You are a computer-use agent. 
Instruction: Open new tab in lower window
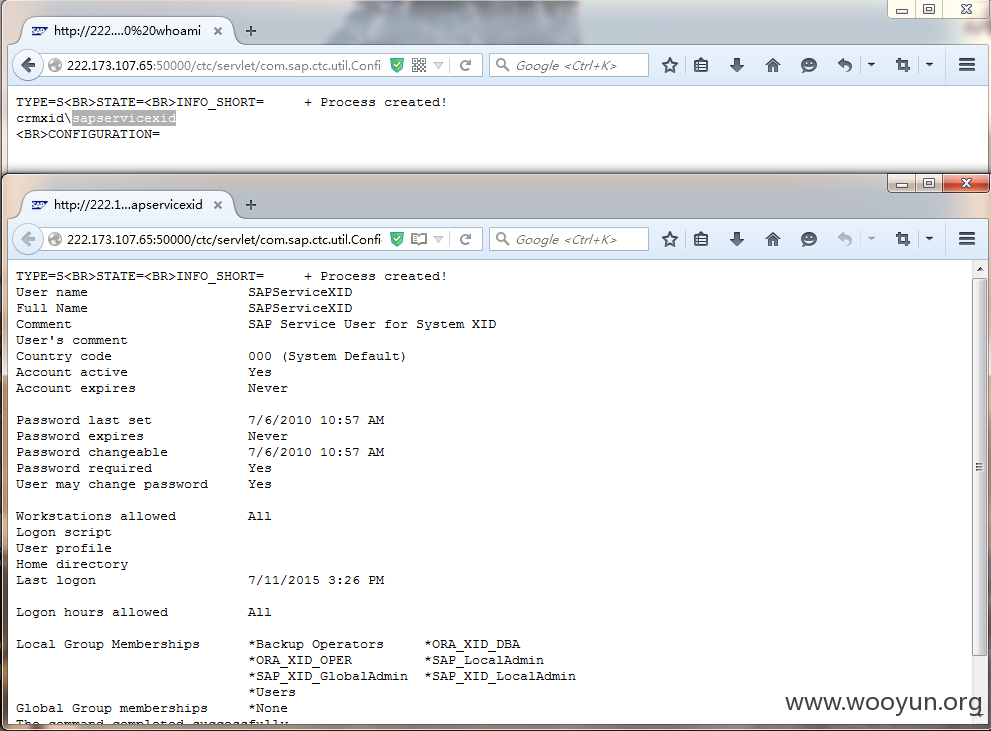251,205
